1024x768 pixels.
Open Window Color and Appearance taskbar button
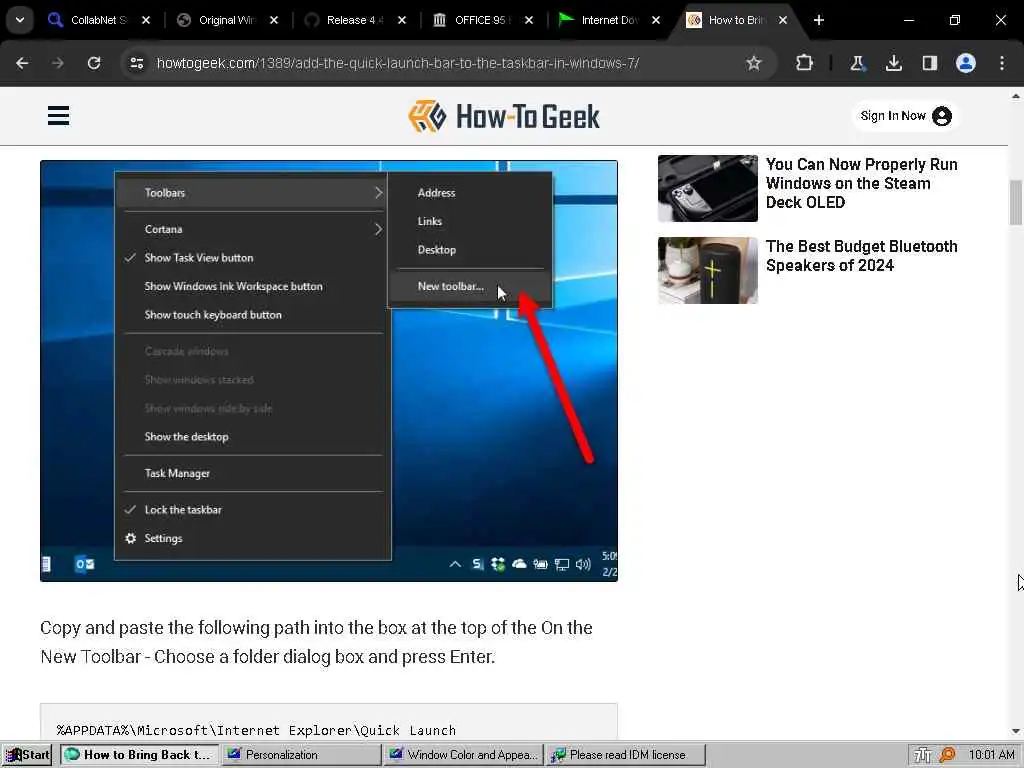[x=464, y=755]
